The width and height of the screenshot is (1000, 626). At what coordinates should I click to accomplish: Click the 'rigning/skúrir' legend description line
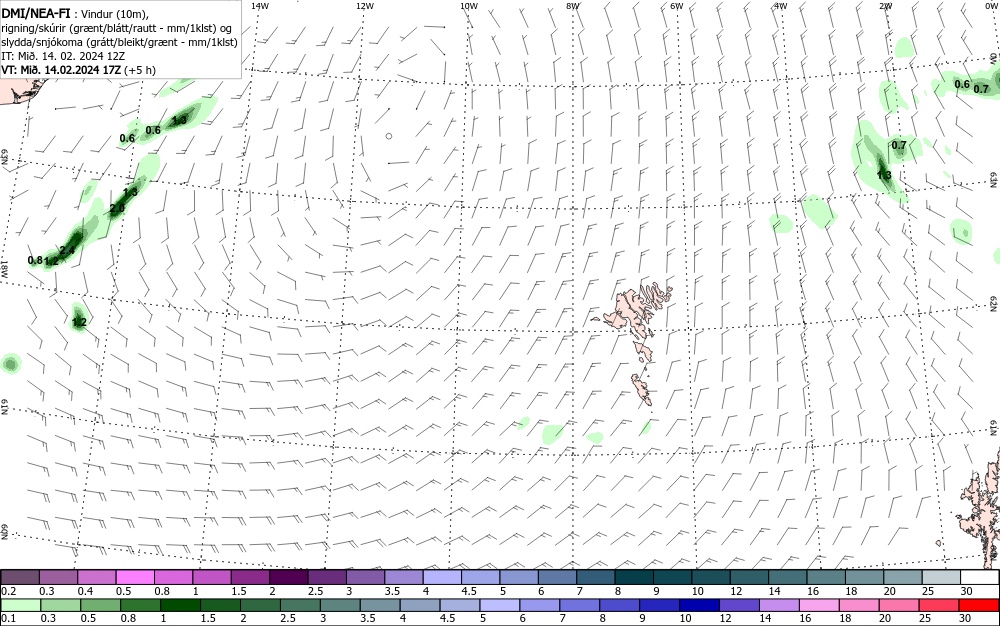(116, 28)
